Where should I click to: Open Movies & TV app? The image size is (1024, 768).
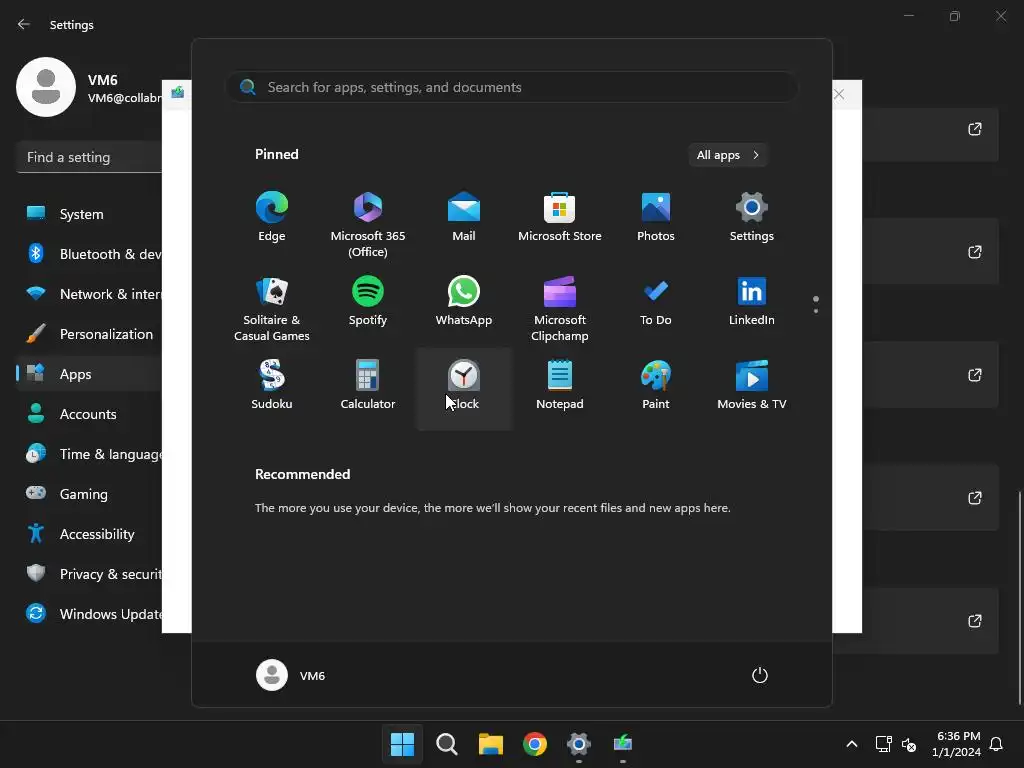click(752, 385)
